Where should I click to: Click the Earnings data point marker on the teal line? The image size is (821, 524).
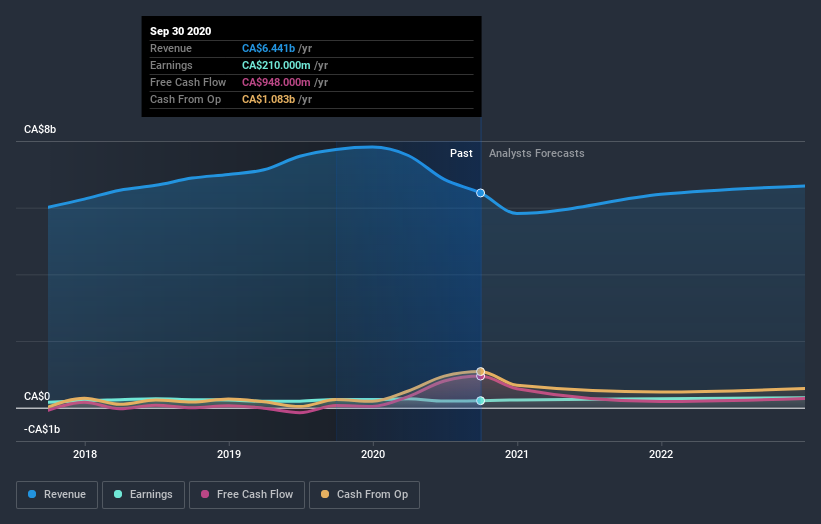point(480,400)
